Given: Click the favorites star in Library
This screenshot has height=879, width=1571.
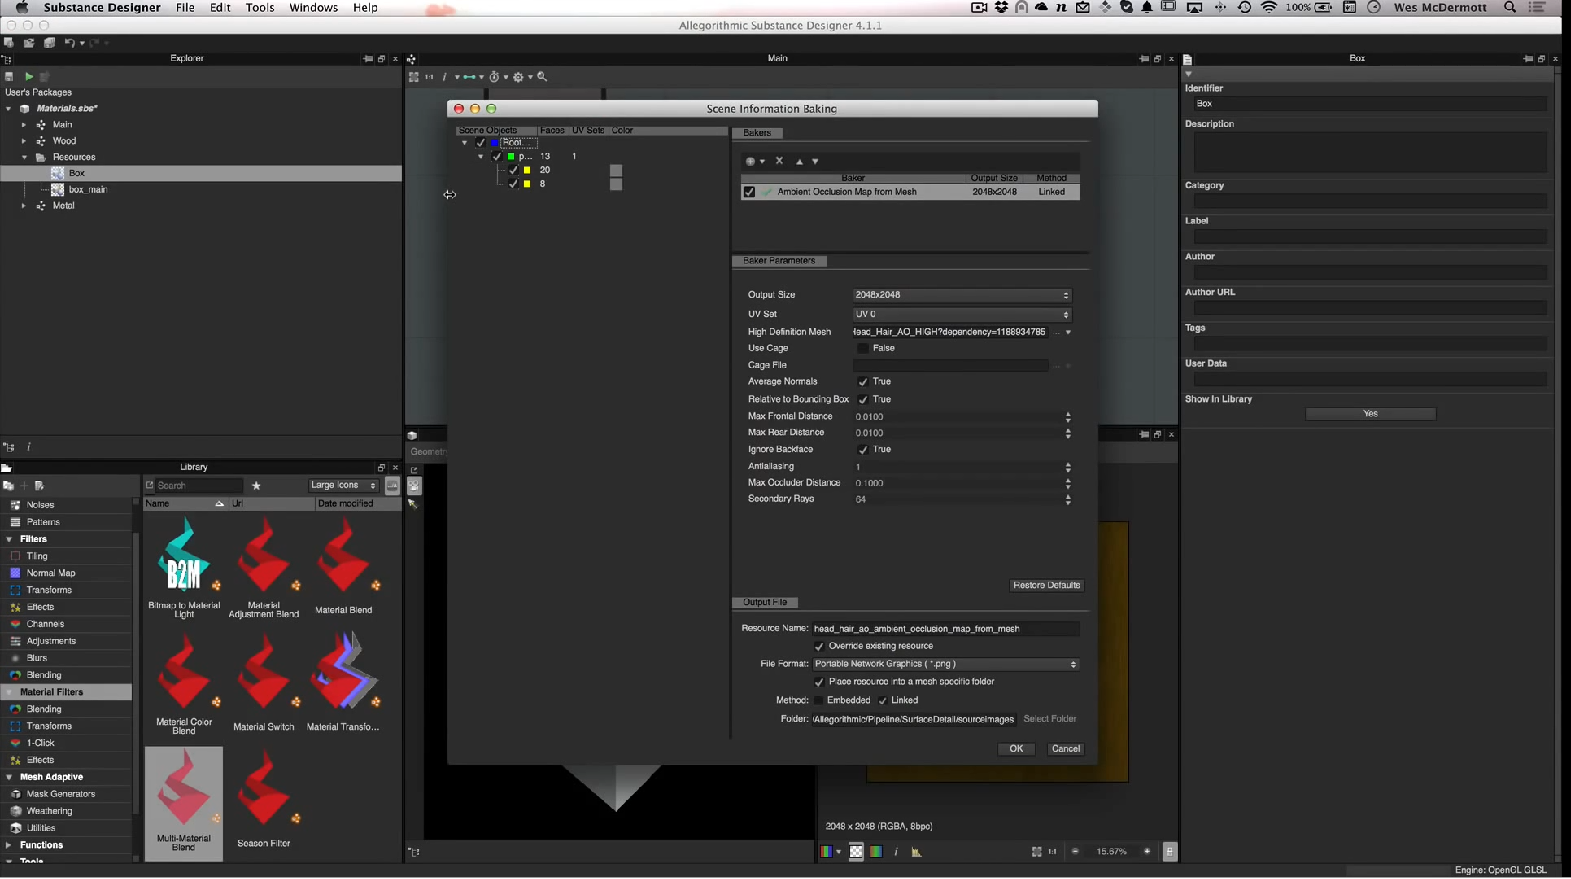Looking at the screenshot, I should [256, 486].
